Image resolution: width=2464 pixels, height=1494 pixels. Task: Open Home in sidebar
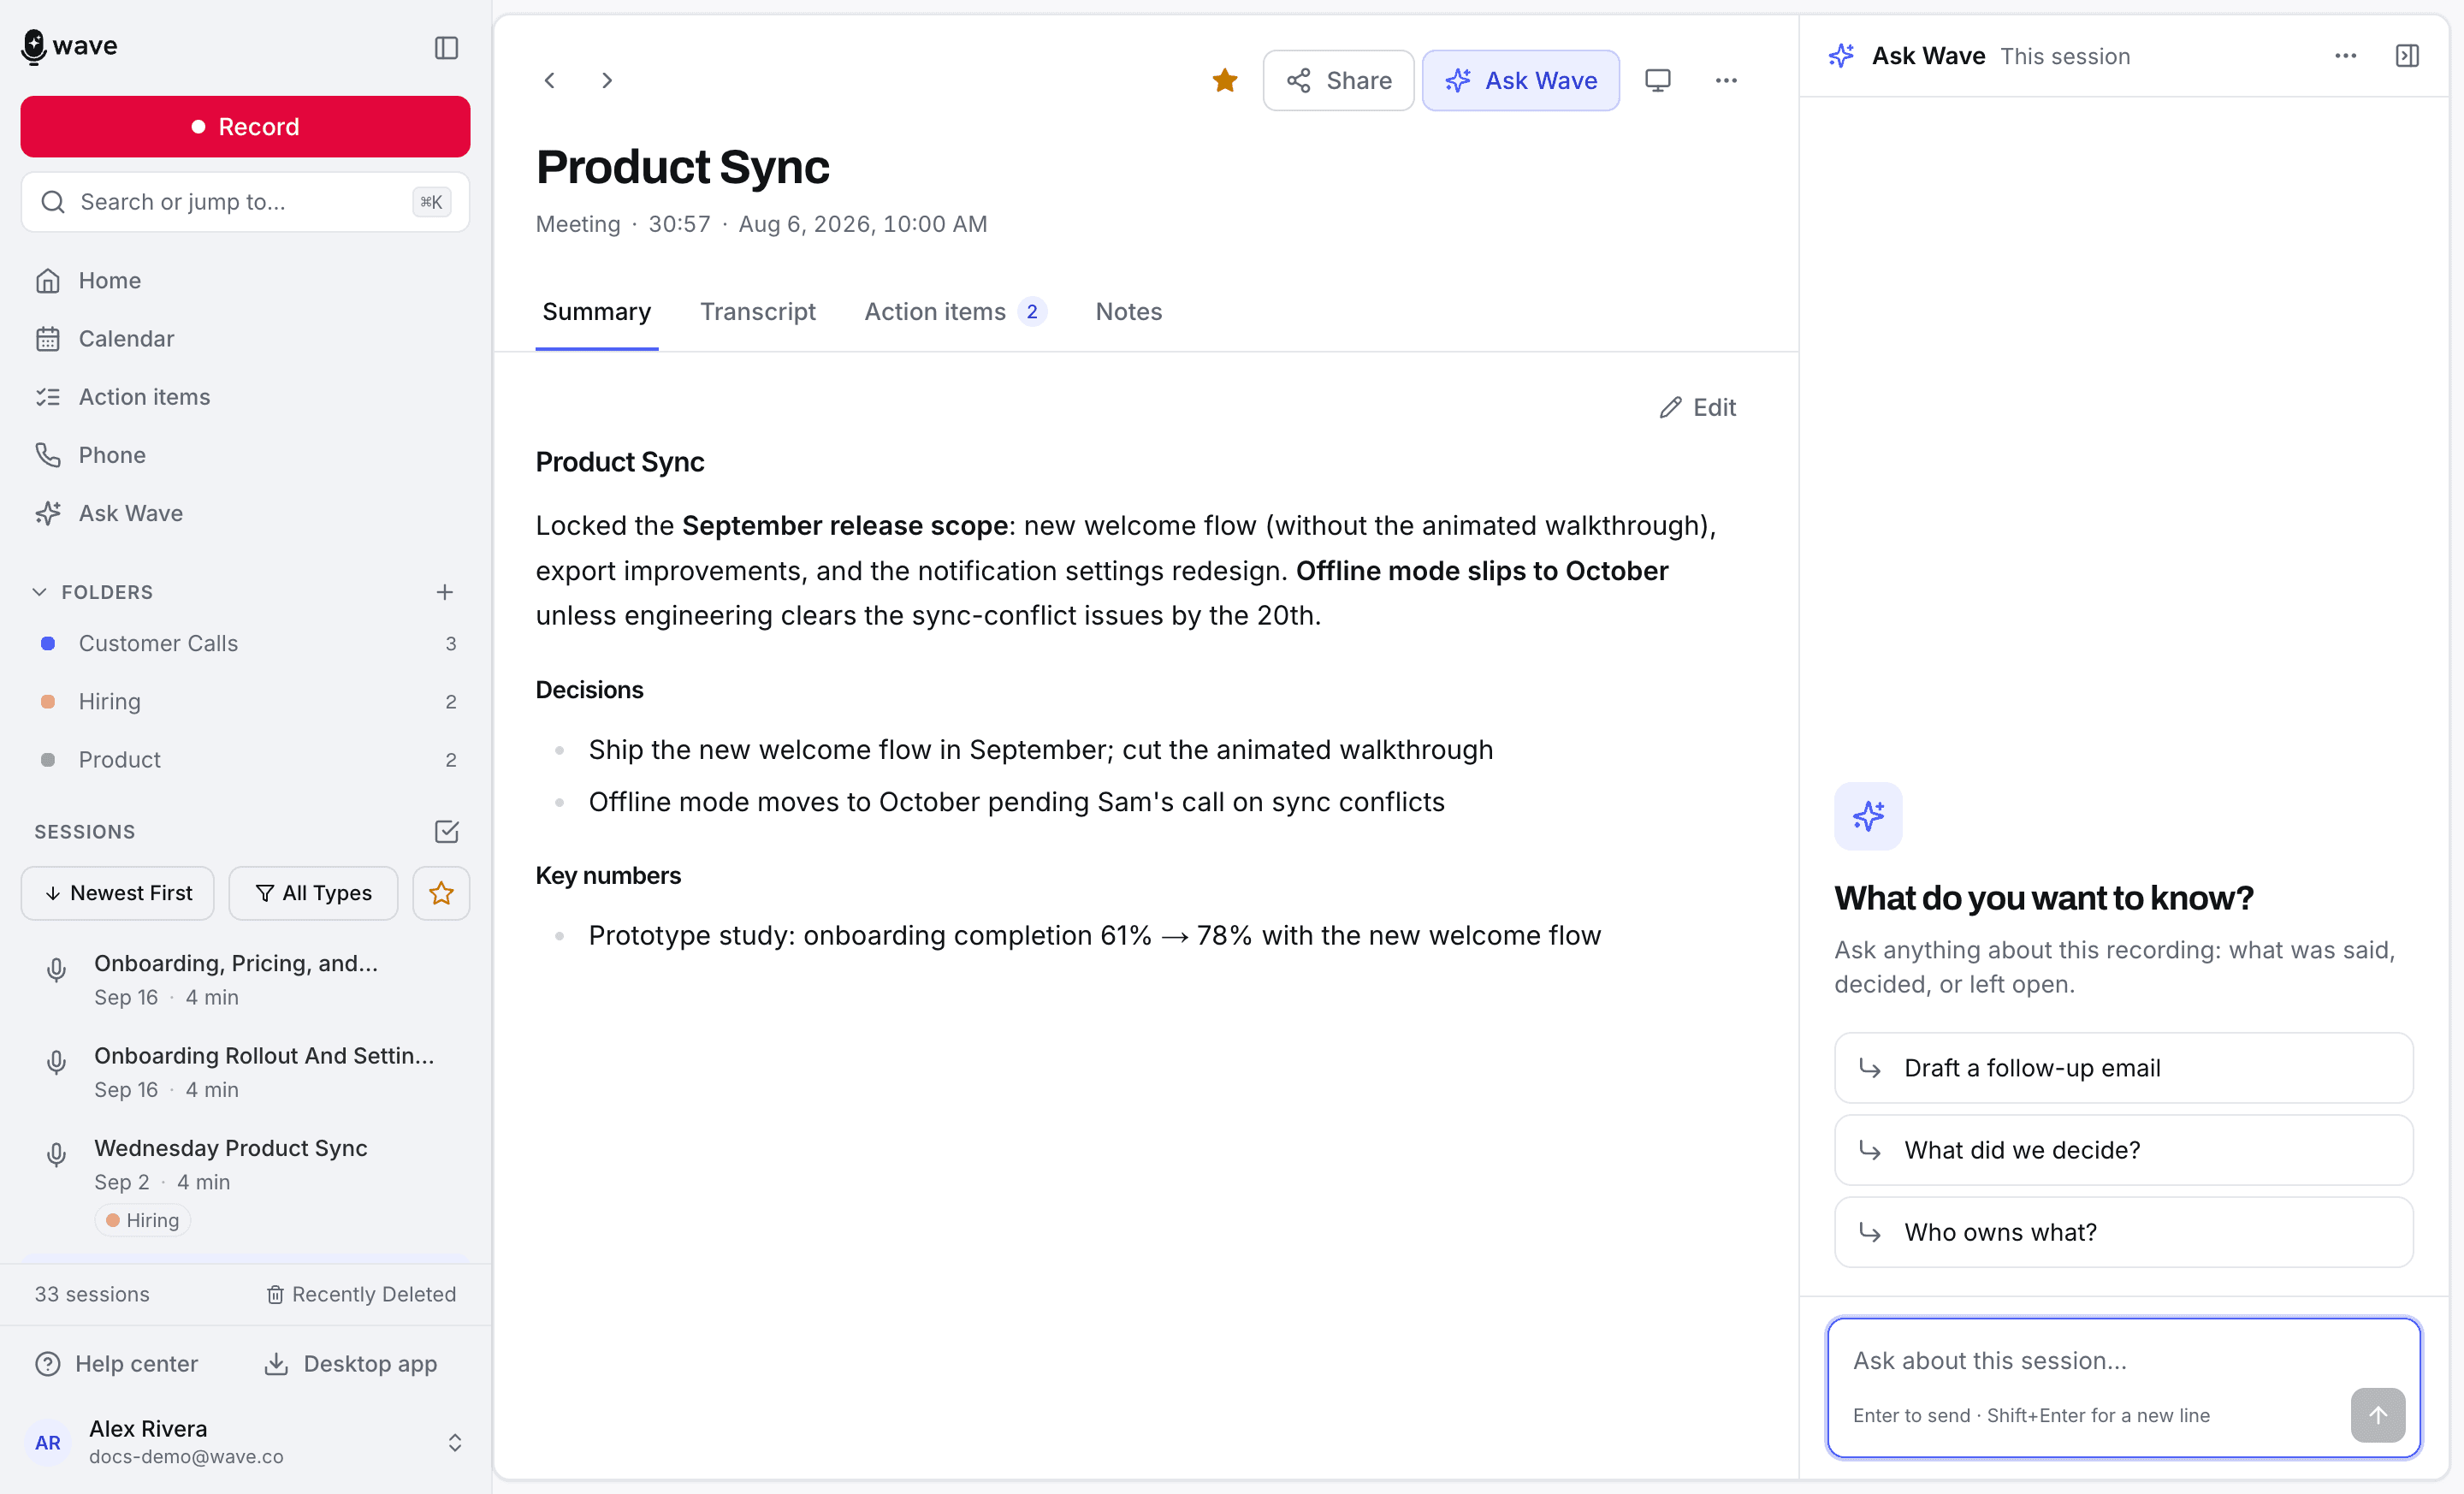(245, 280)
